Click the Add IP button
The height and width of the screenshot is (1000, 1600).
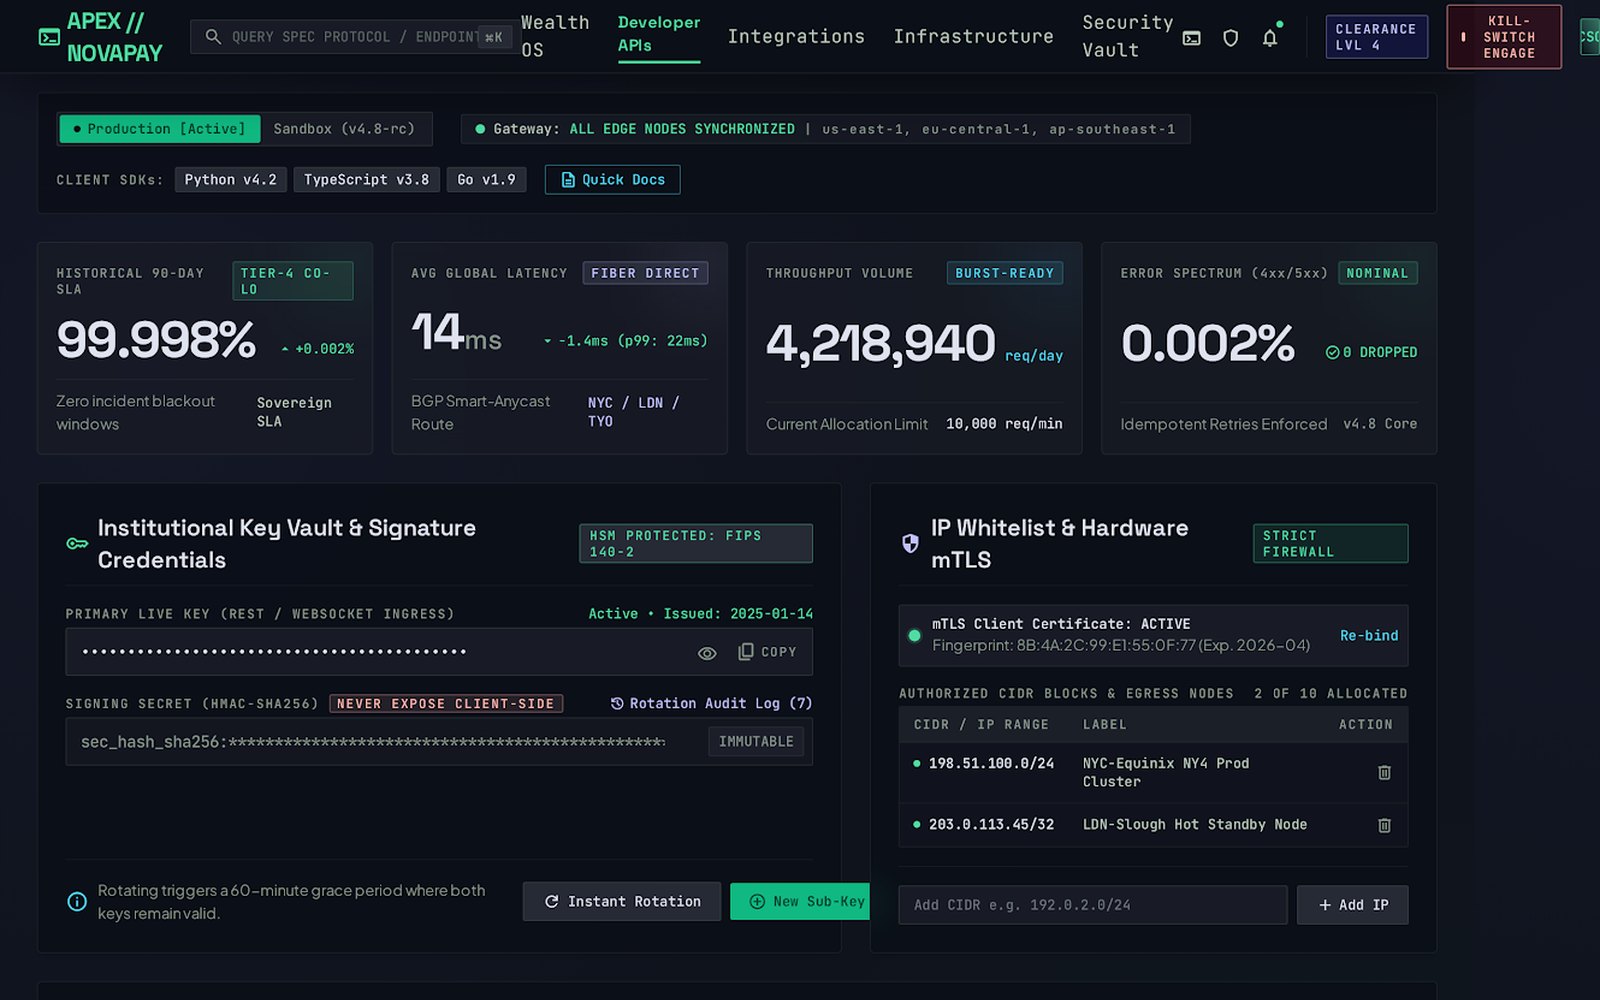1352,905
